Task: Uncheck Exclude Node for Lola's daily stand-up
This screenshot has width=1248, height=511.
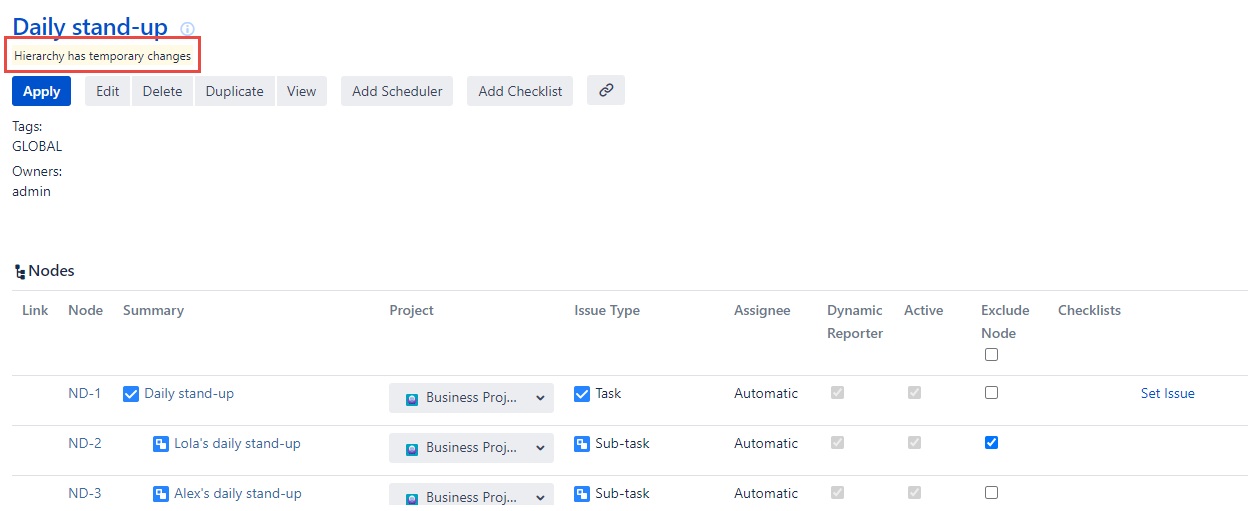Action: coord(991,443)
